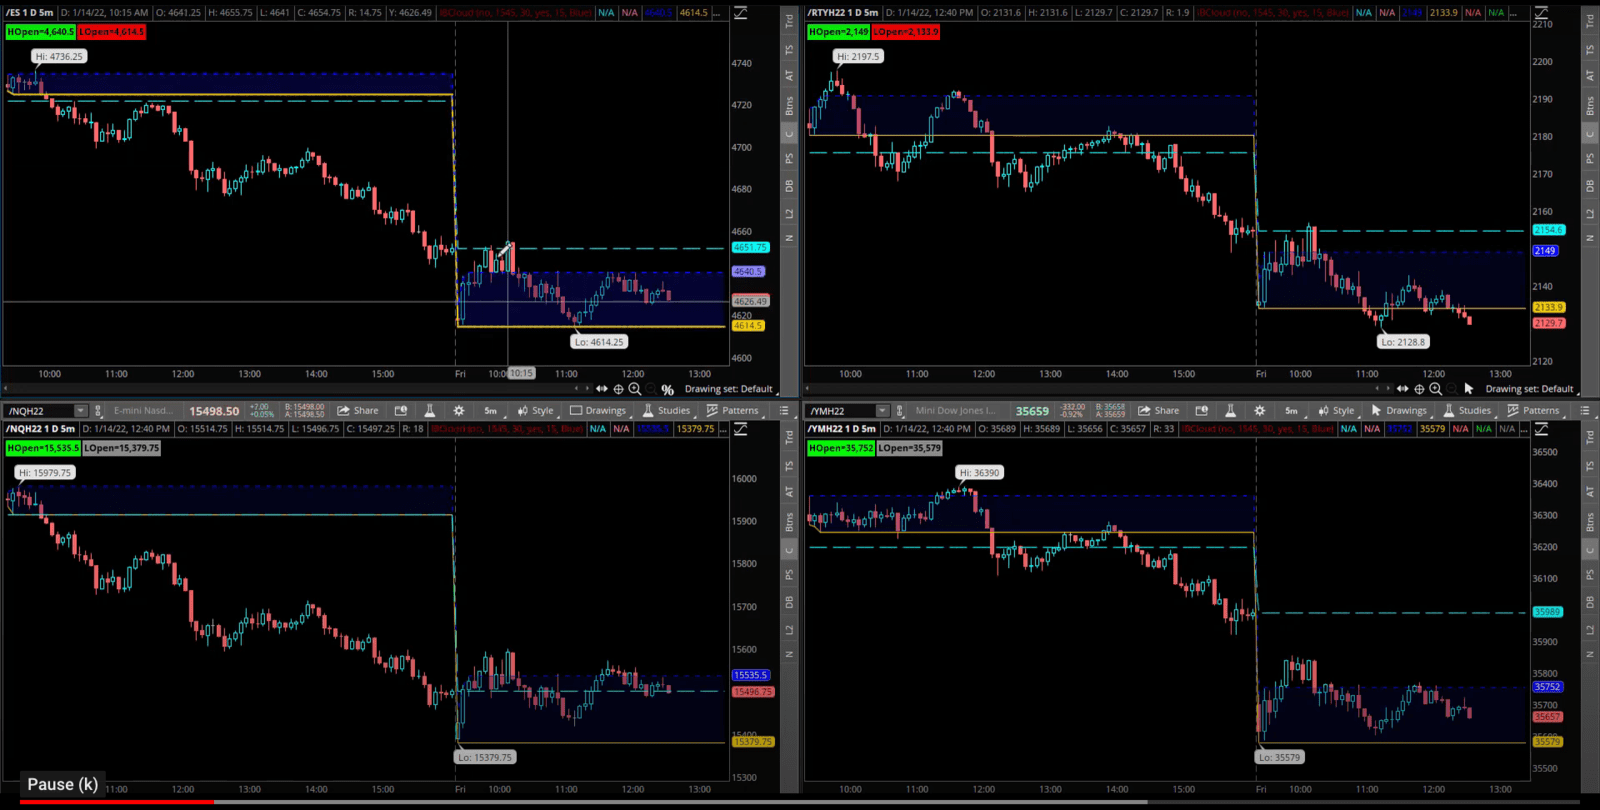Open Patterns menu on /NQH22 chart

click(732, 411)
